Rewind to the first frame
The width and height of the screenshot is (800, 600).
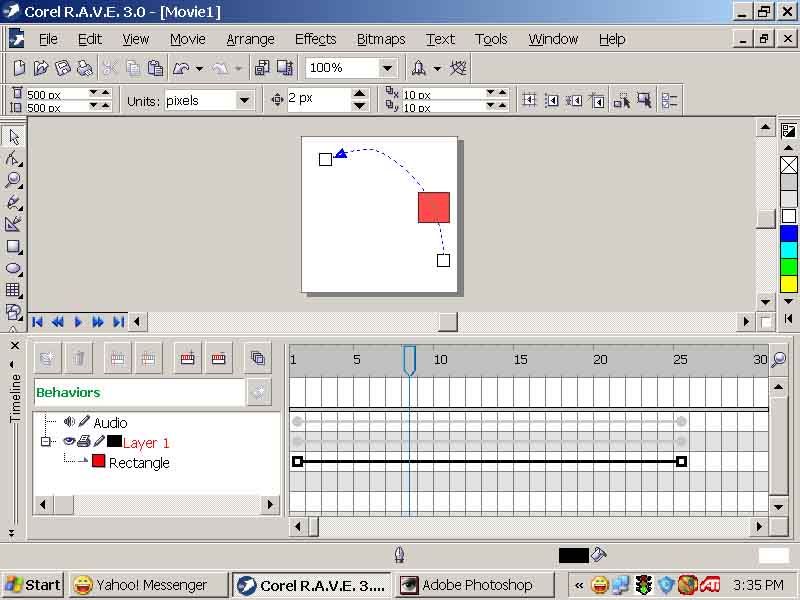[37, 322]
